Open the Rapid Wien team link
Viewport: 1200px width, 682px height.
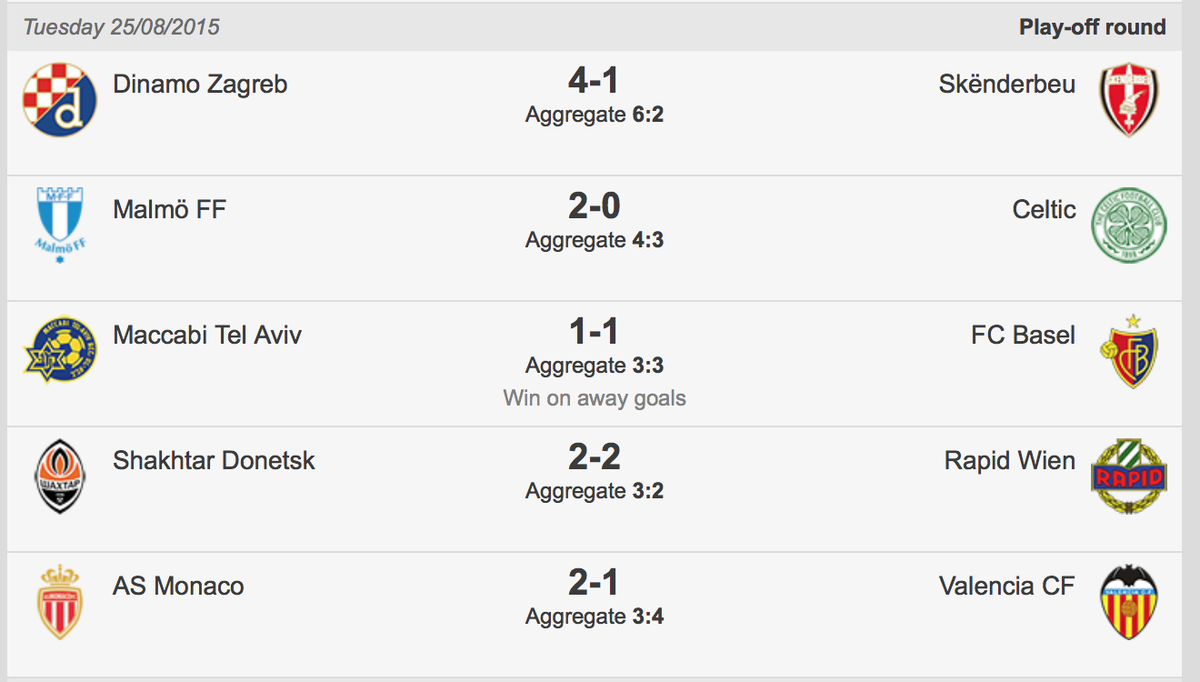[x=1010, y=461]
